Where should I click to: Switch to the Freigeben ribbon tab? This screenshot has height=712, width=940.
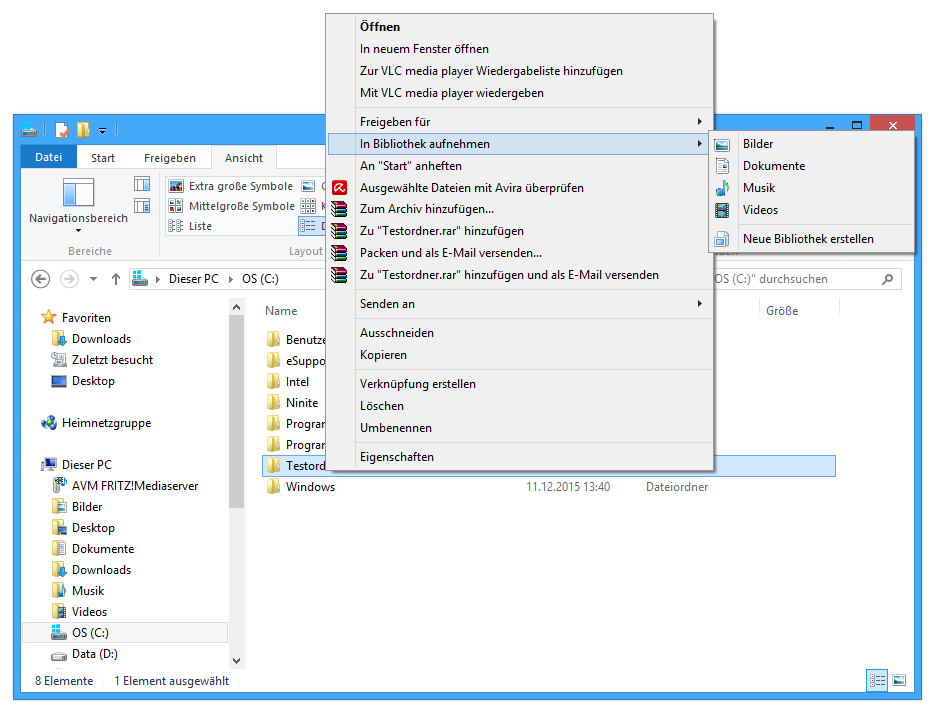(x=169, y=157)
